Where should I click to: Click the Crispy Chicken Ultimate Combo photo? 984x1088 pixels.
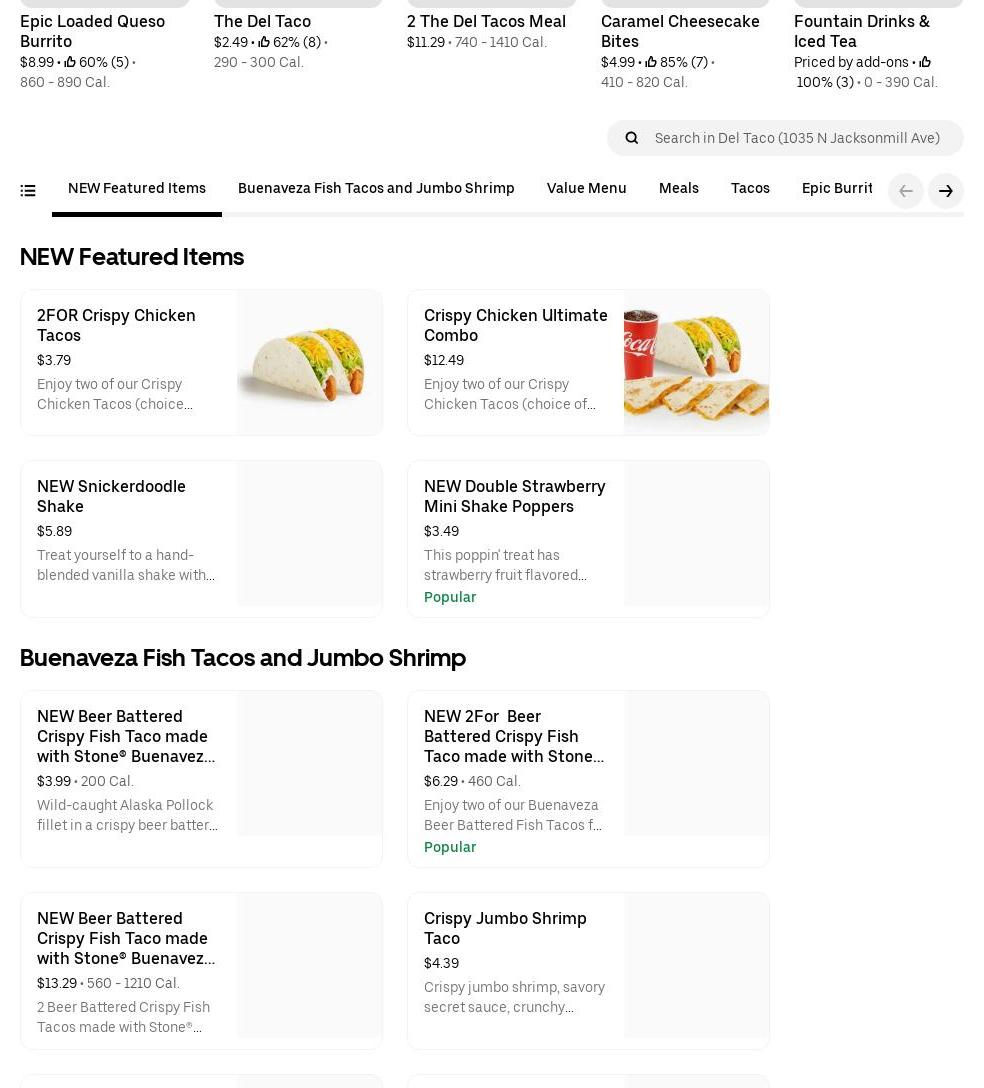pyautogui.click(x=696, y=362)
